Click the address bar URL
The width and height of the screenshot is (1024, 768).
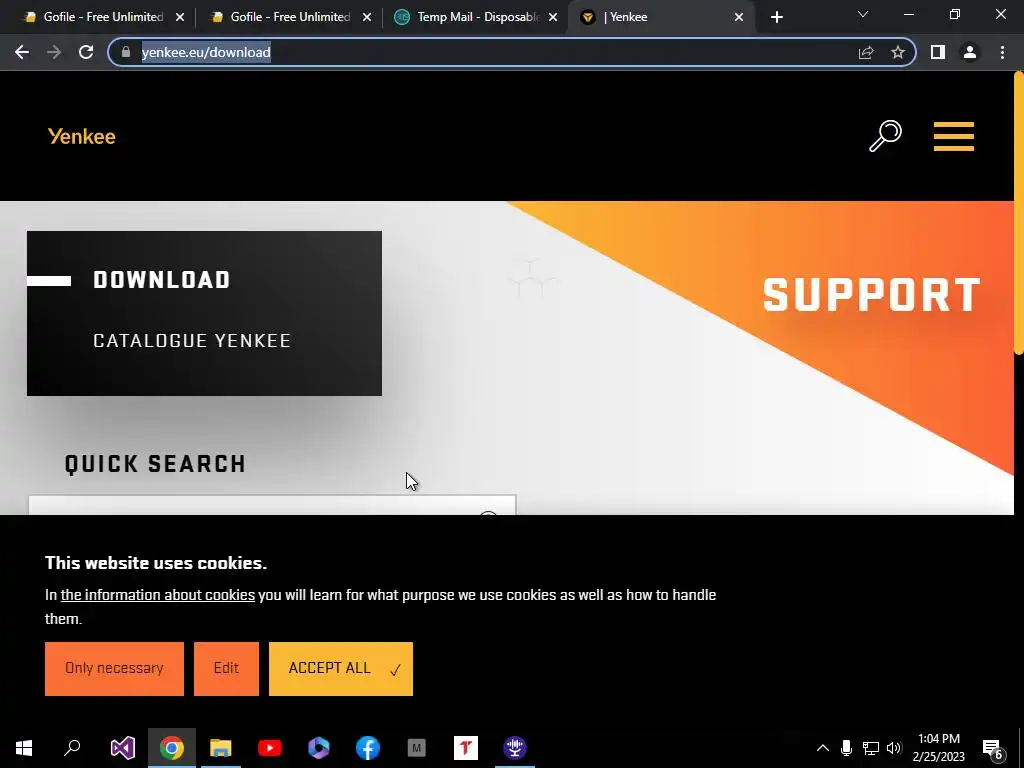pos(206,52)
